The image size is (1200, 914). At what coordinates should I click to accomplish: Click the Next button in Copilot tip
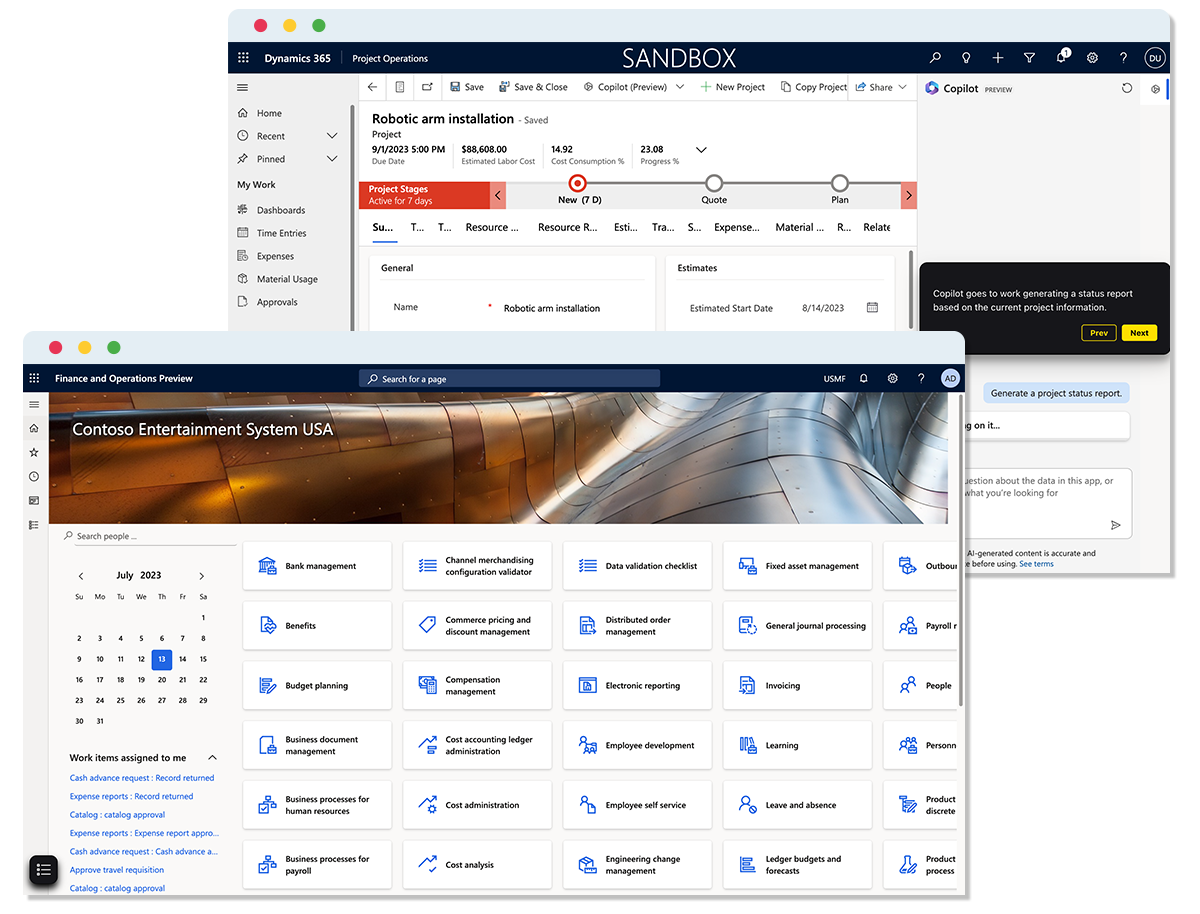(x=1139, y=333)
